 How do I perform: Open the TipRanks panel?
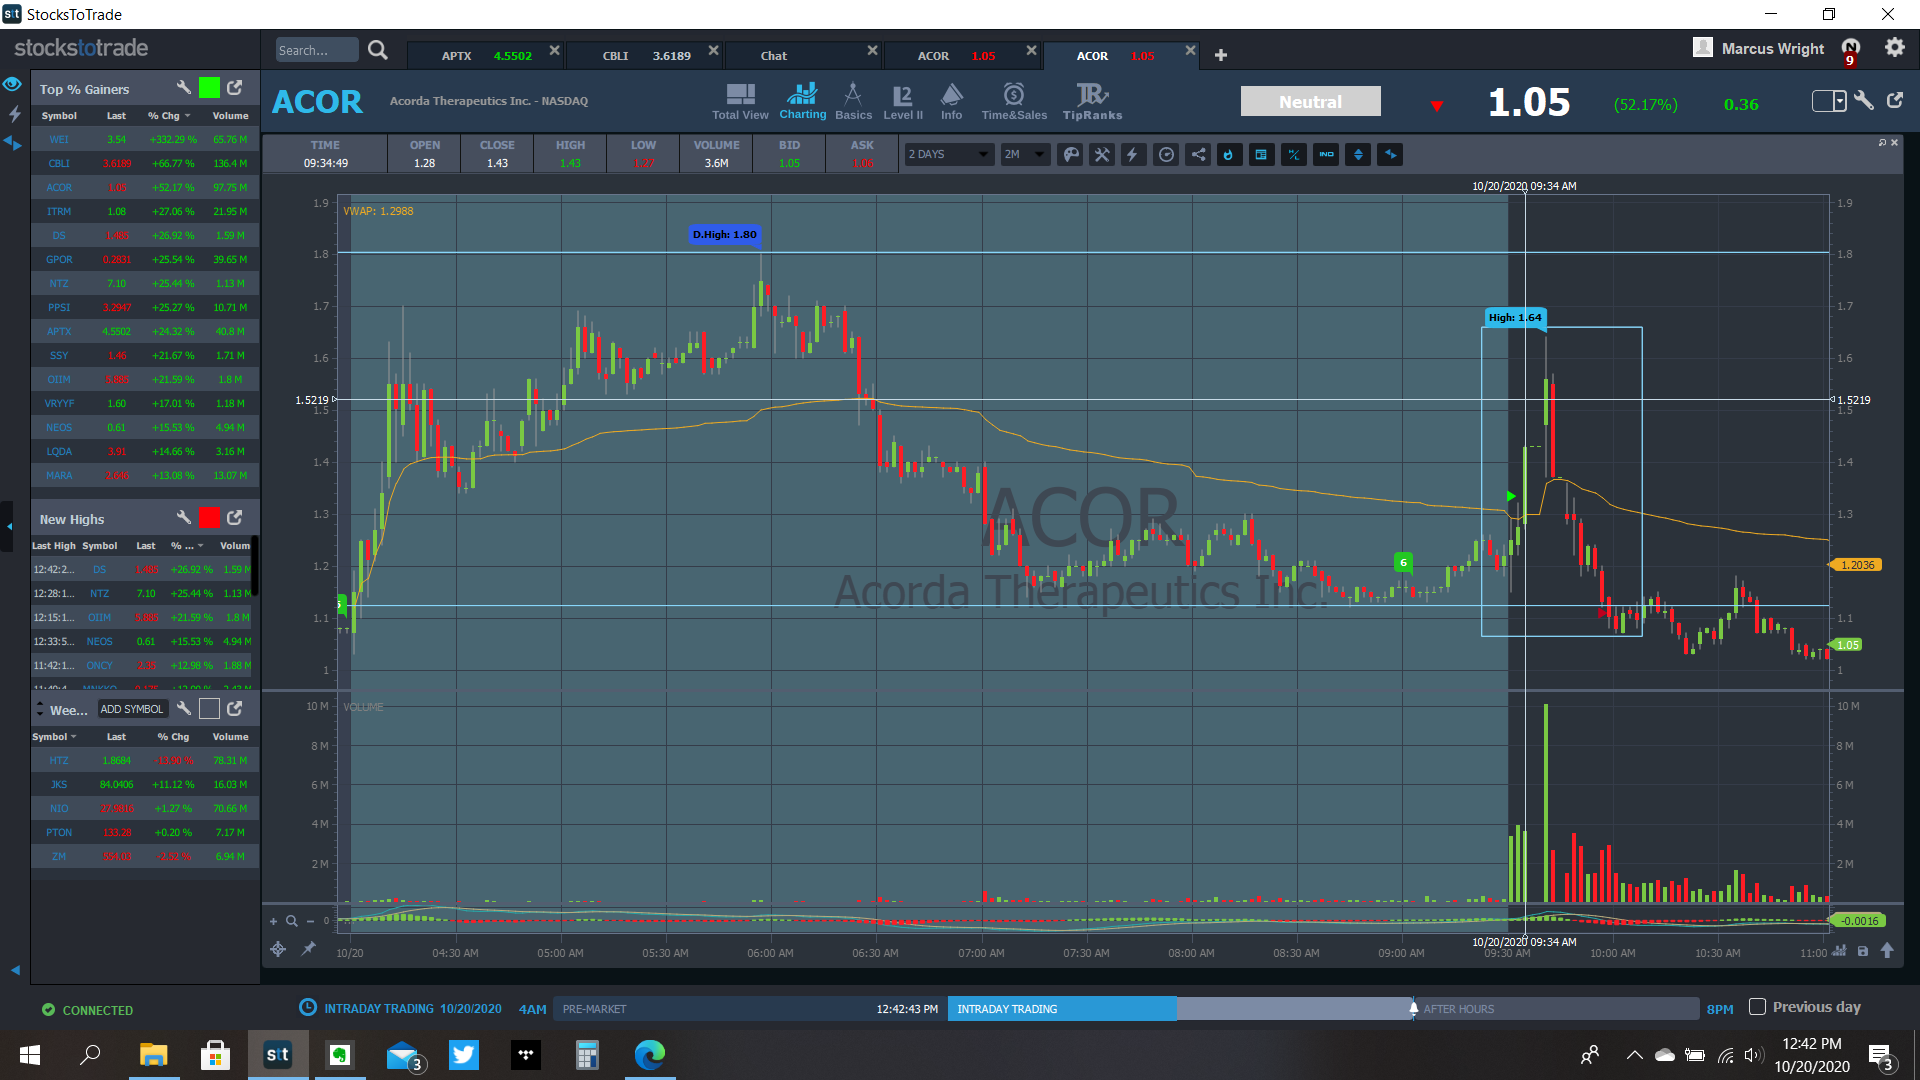(1092, 101)
